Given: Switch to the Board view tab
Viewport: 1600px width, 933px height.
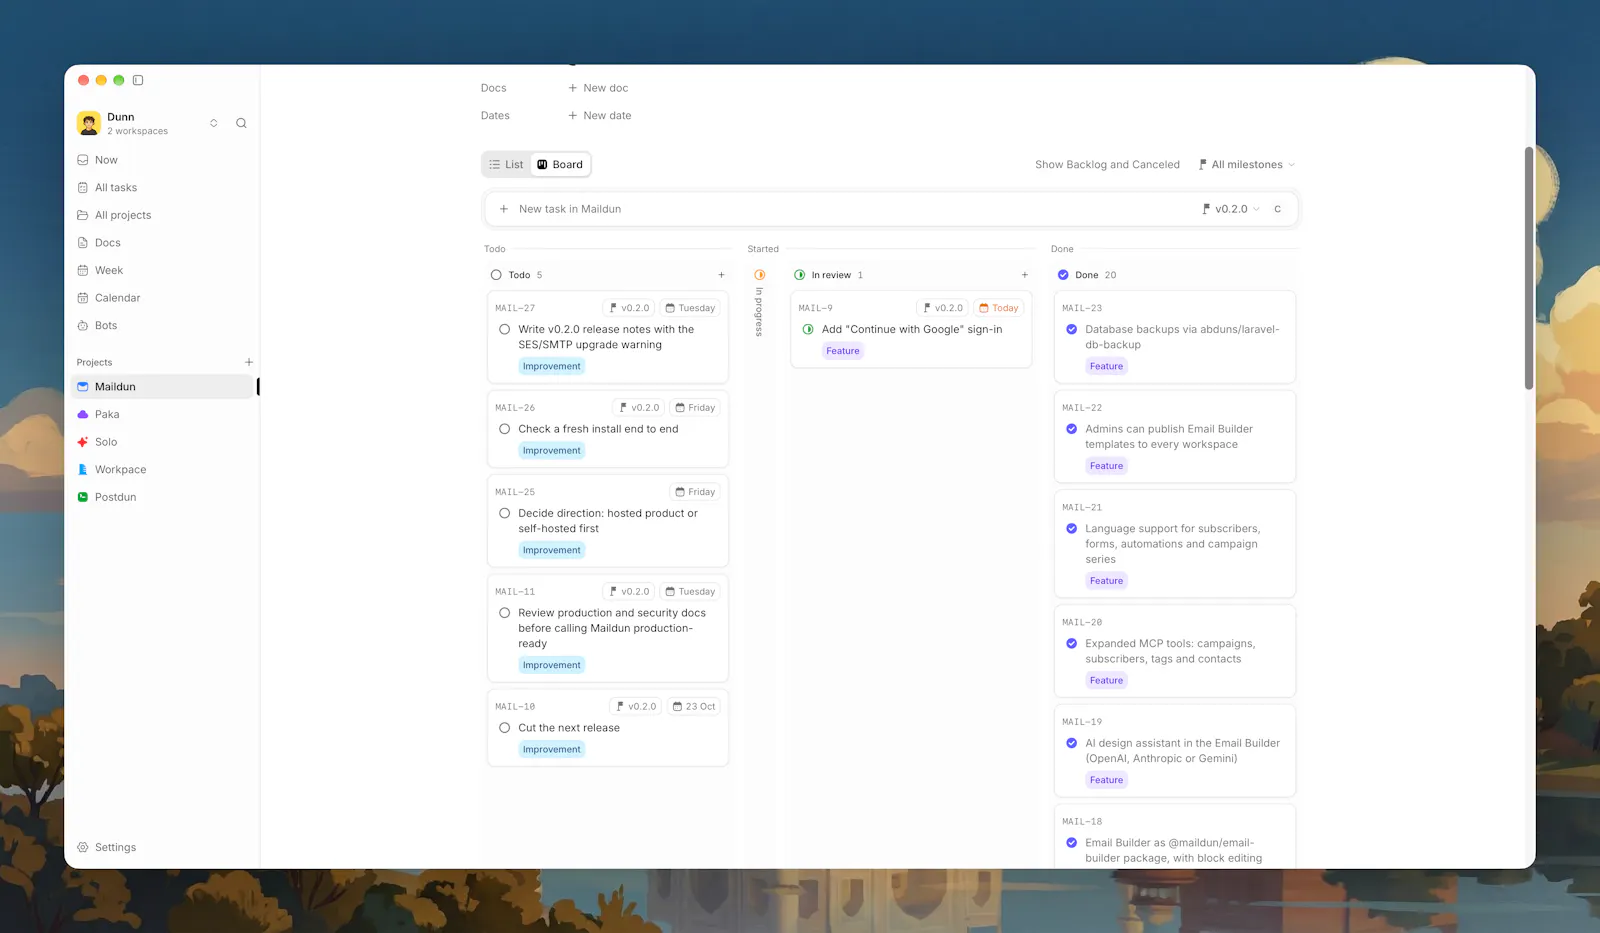Looking at the screenshot, I should click(x=560, y=165).
